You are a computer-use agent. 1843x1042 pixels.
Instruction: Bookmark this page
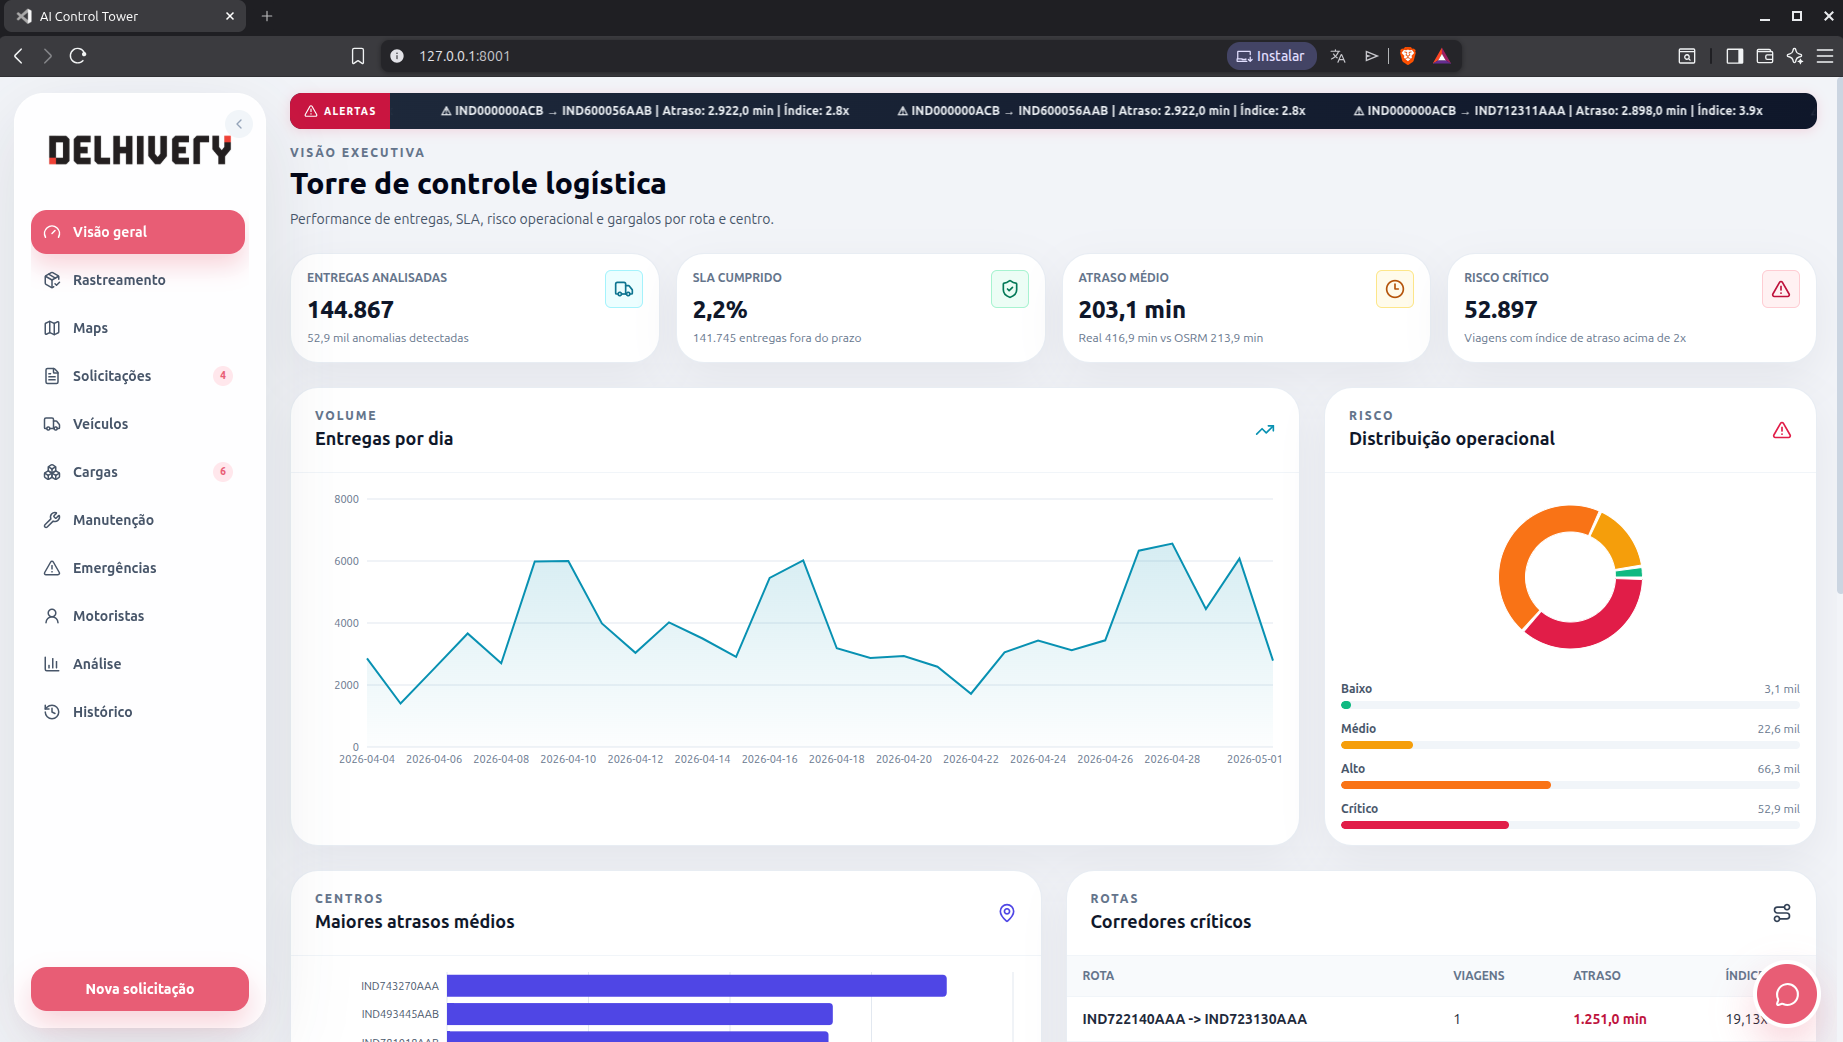tap(358, 56)
